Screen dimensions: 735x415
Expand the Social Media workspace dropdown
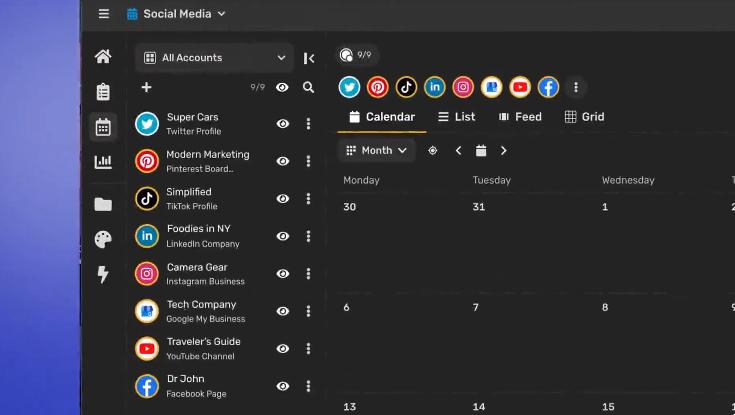click(176, 14)
